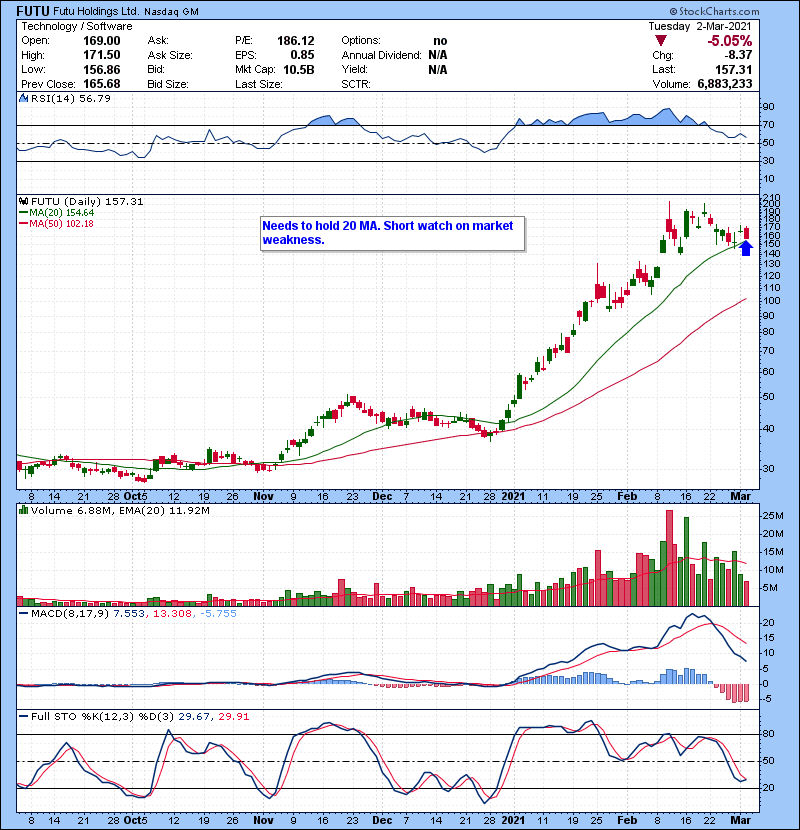Click the MACD histogram value -5.755
800x830 pixels.
coord(218,614)
